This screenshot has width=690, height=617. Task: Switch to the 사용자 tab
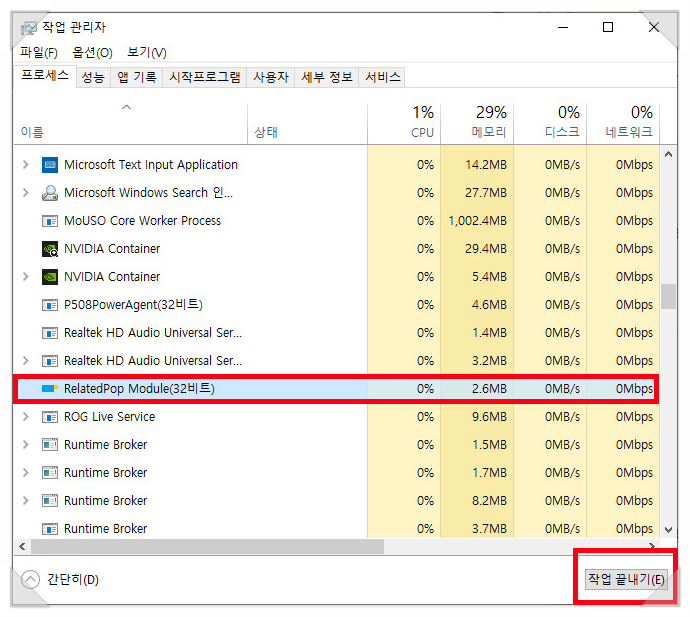point(271,77)
